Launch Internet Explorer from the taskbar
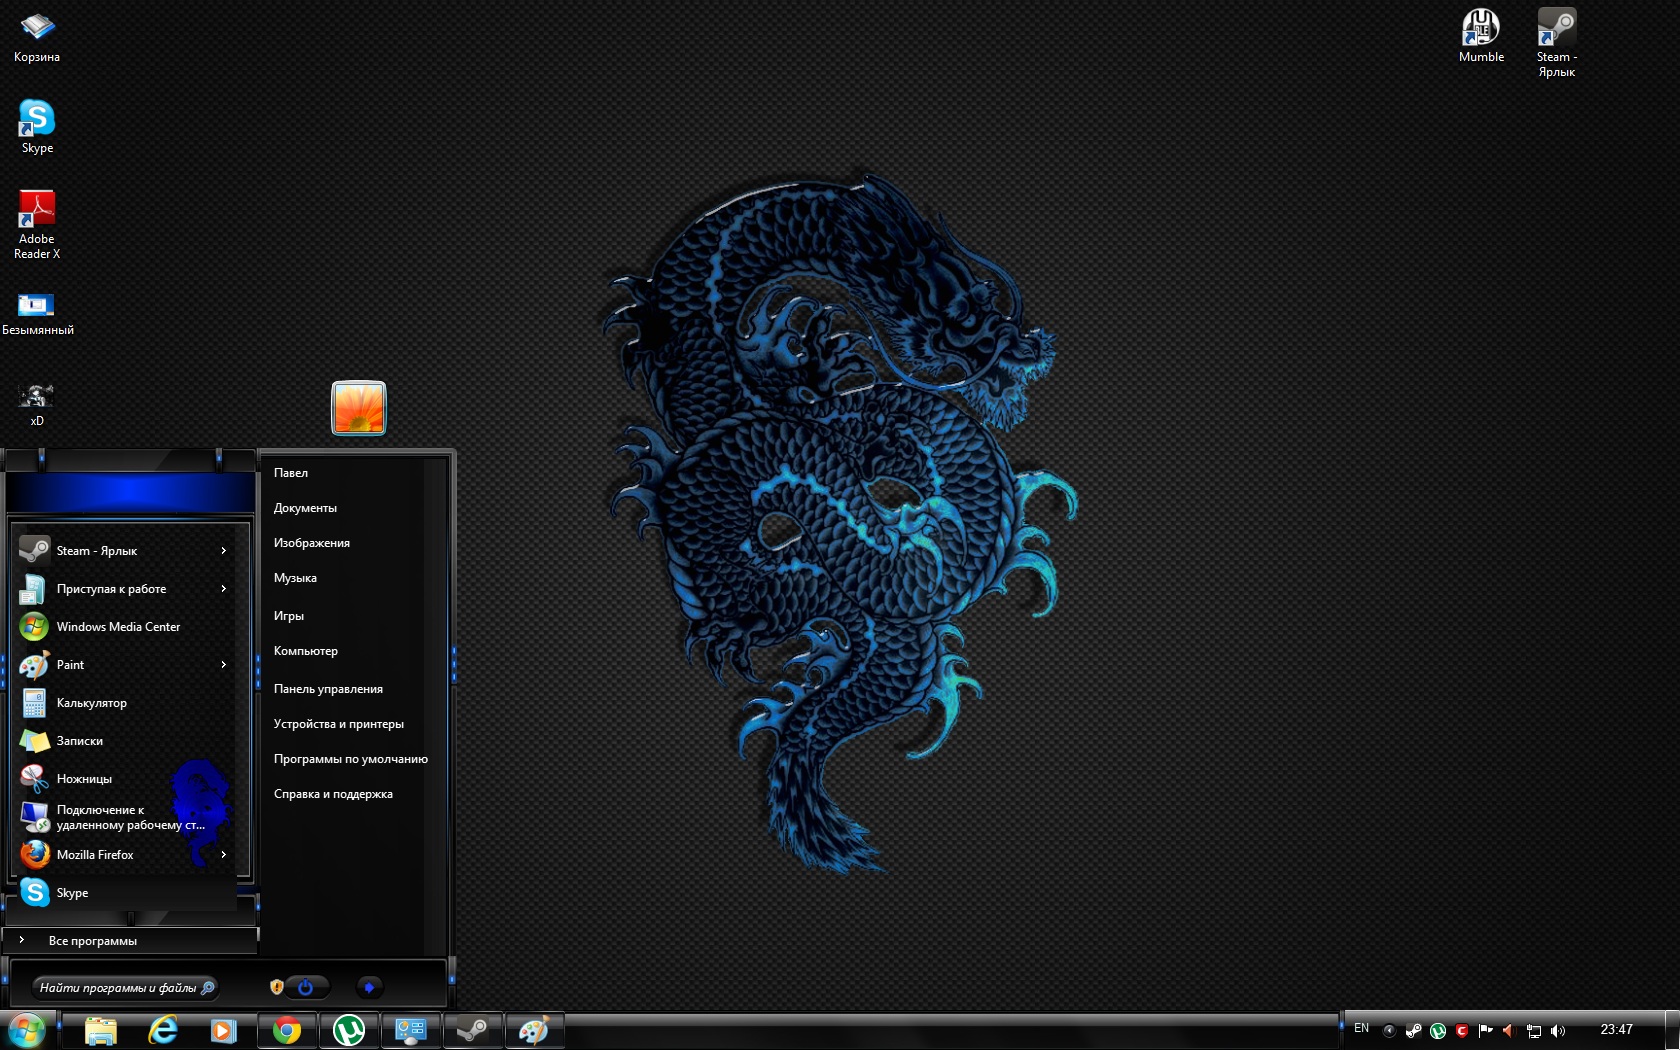The width and height of the screenshot is (1680, 1050). pyautogui.click(x=162, y=1031)
